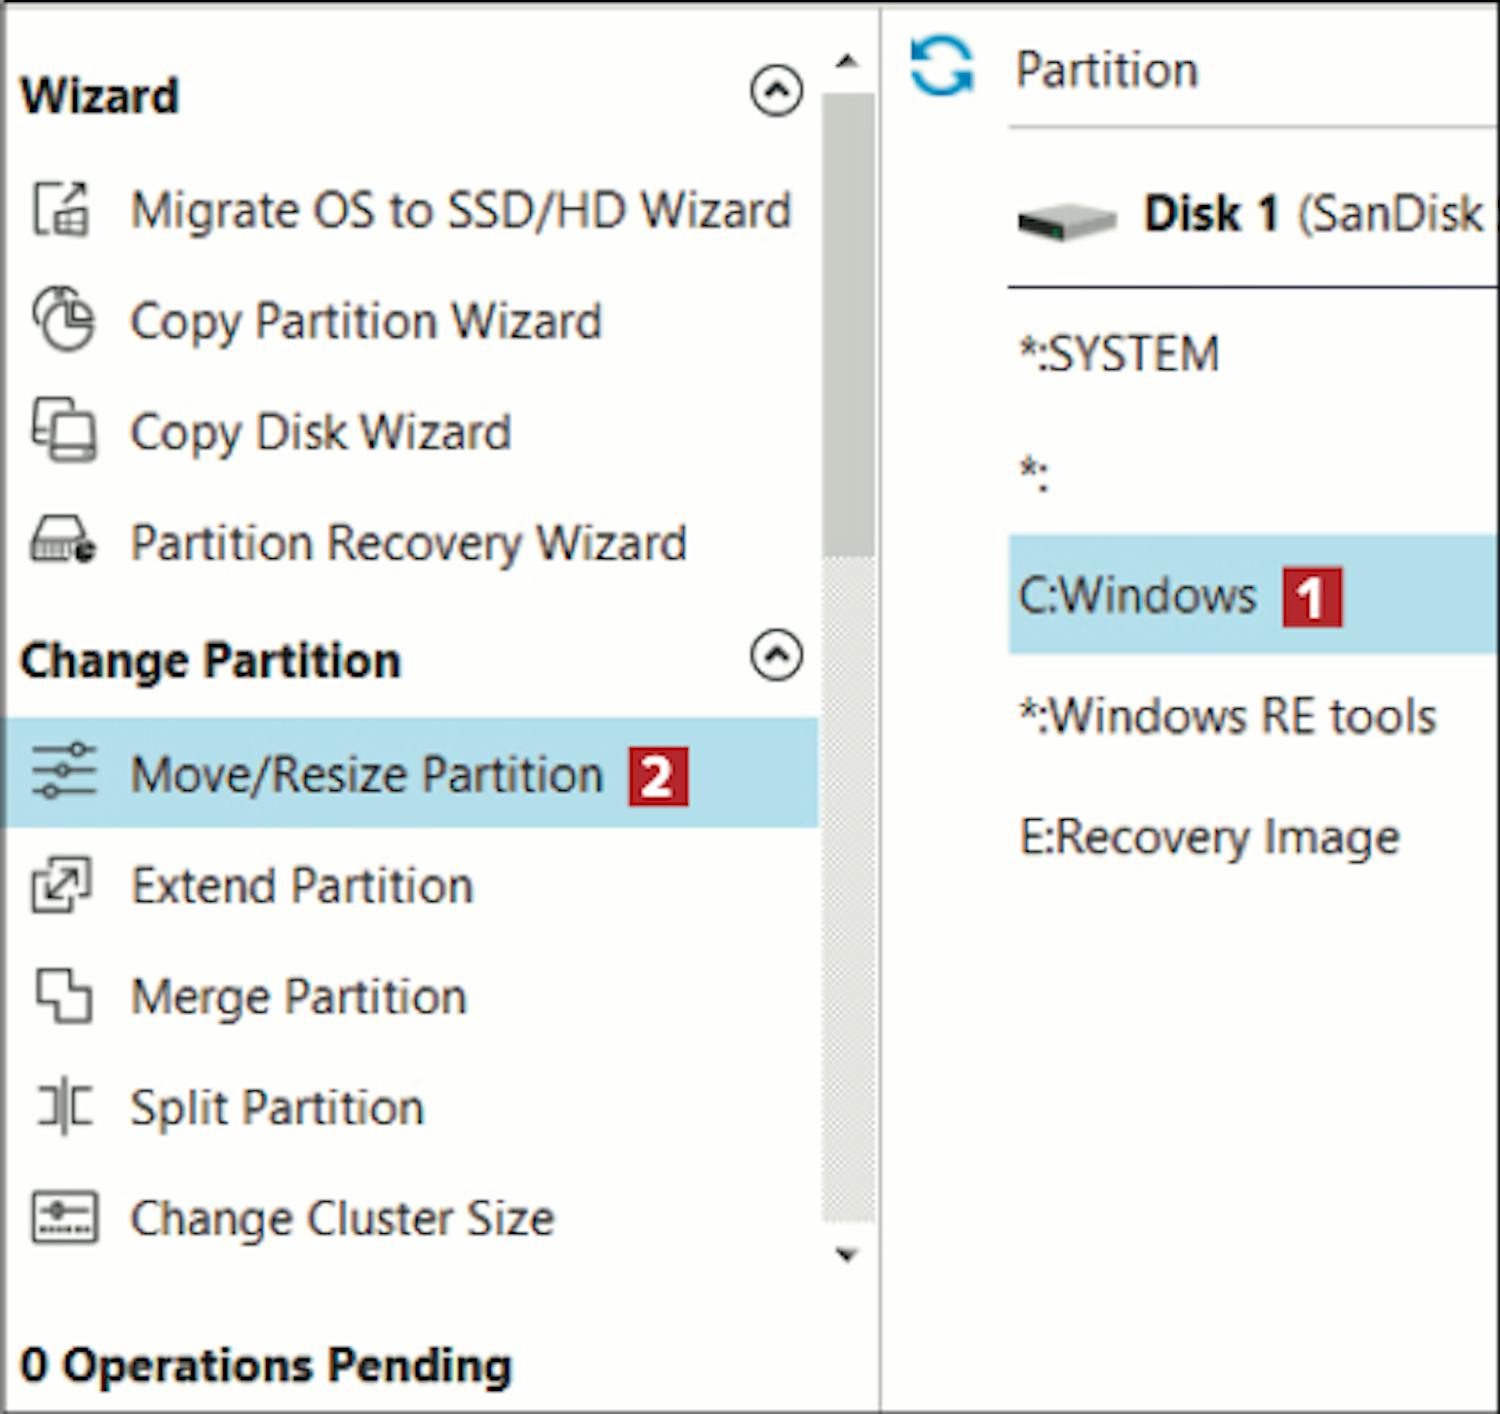Image resolution: width=1500 pixels, height=1414 pixels.
Task: Click the Partition Recovery Wizard icon
Action: pyautogui.click(x=63, y=542)
